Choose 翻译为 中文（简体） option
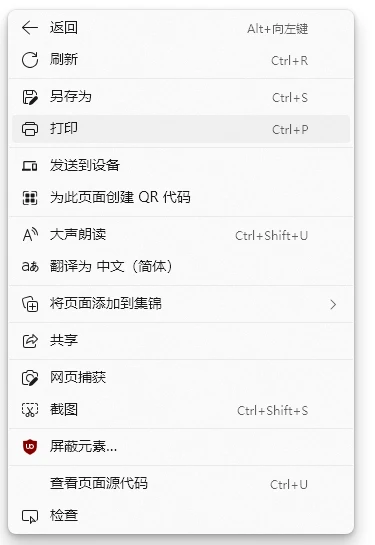The image size is (375, 545). pyautogui.click(x=181, y=267)
